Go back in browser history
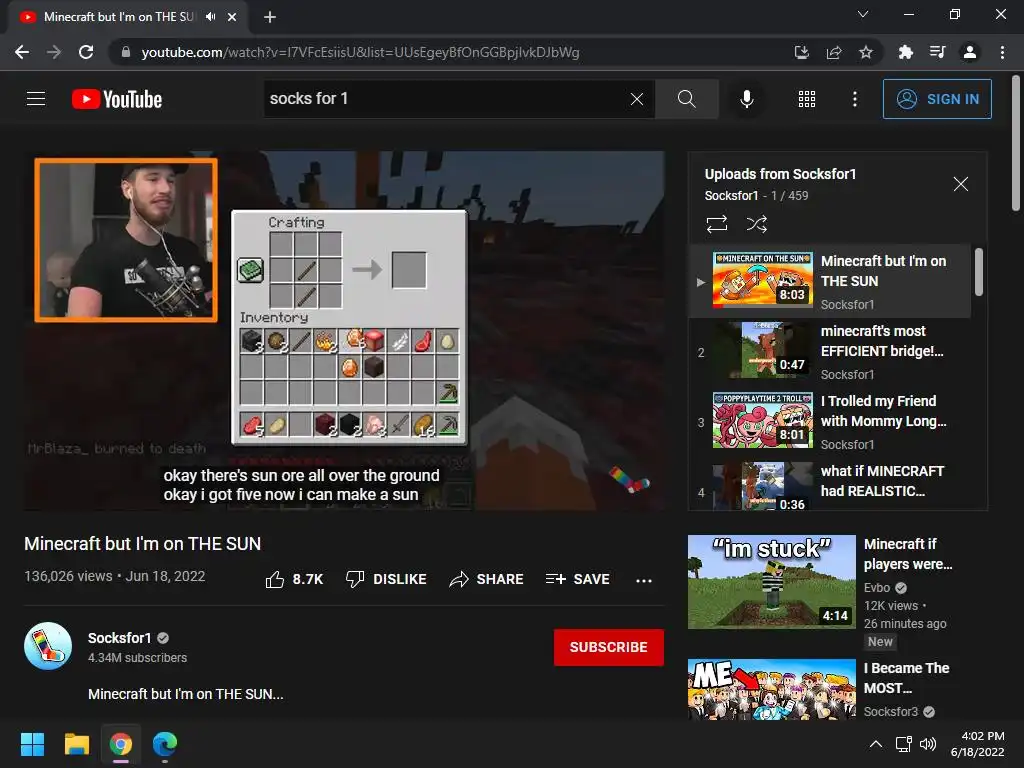Screen dimensions: 1024x768 pos(22,52)
